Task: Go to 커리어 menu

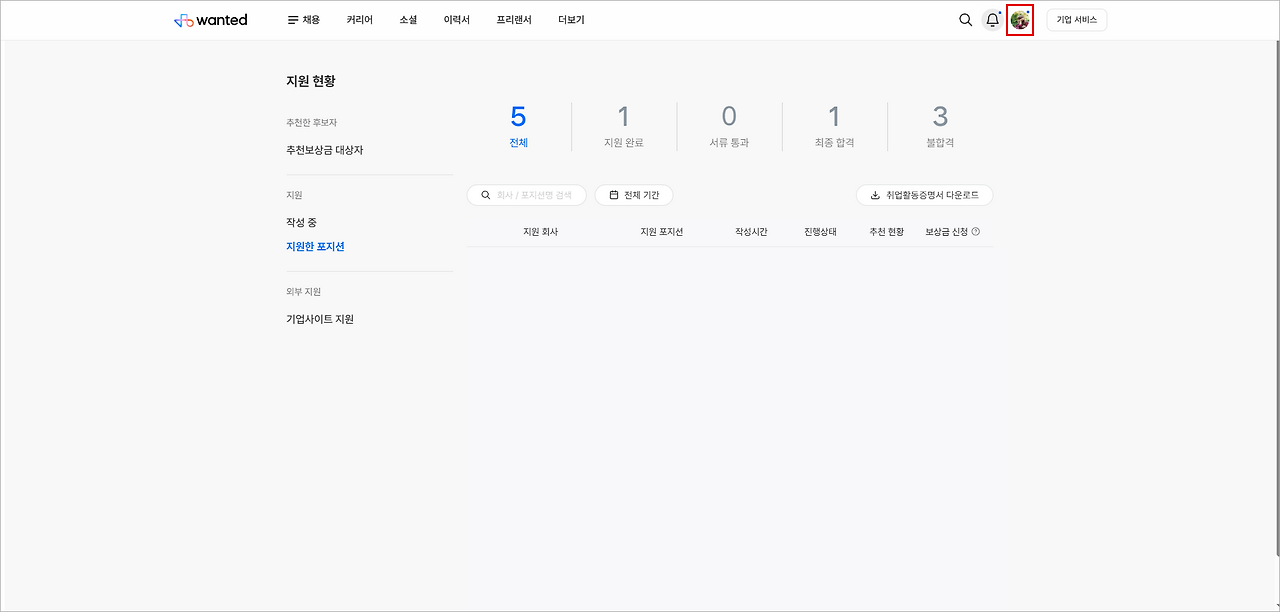Action: point(360,20)
